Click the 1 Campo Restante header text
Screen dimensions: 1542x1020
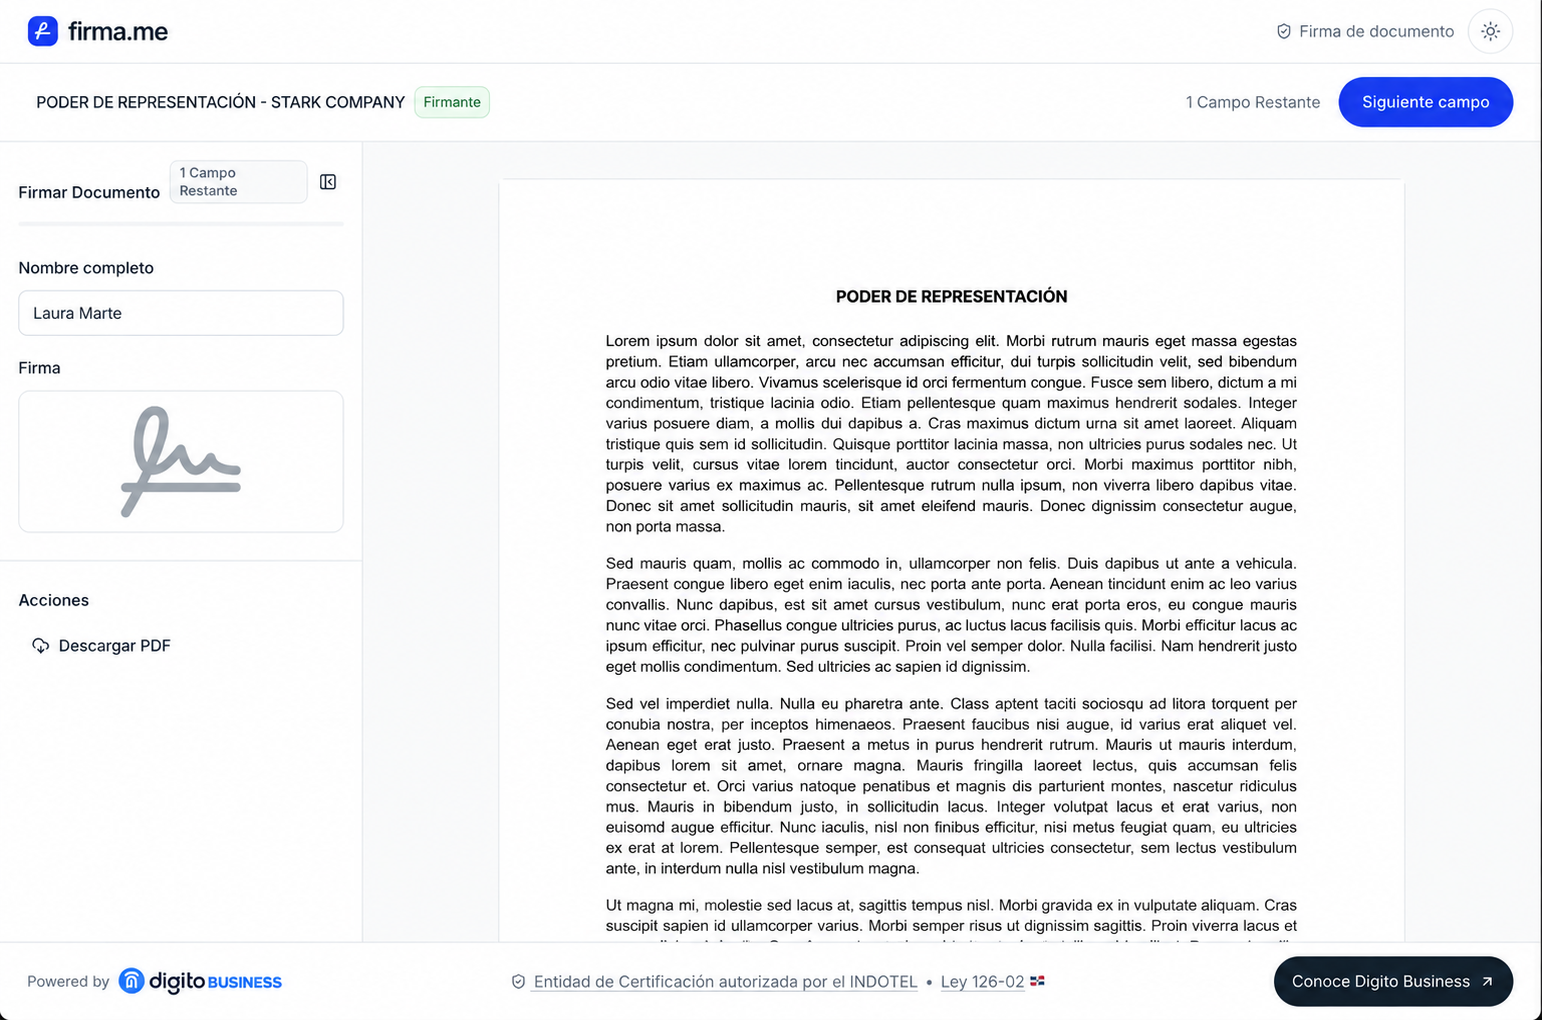tap(1252, 102)
